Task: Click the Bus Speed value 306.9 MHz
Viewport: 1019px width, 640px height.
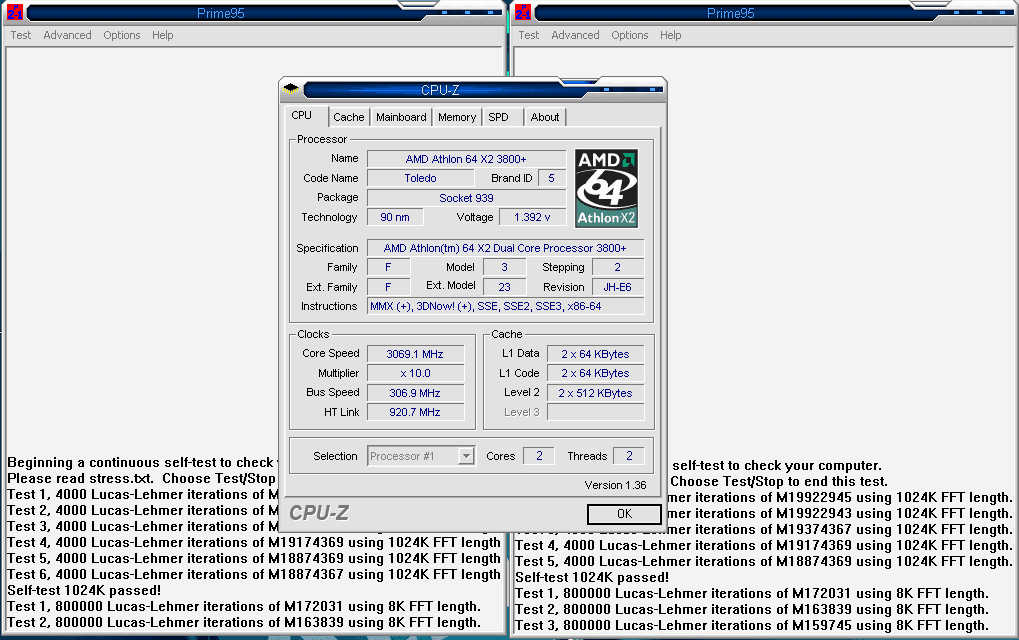Action: (415, 393)
